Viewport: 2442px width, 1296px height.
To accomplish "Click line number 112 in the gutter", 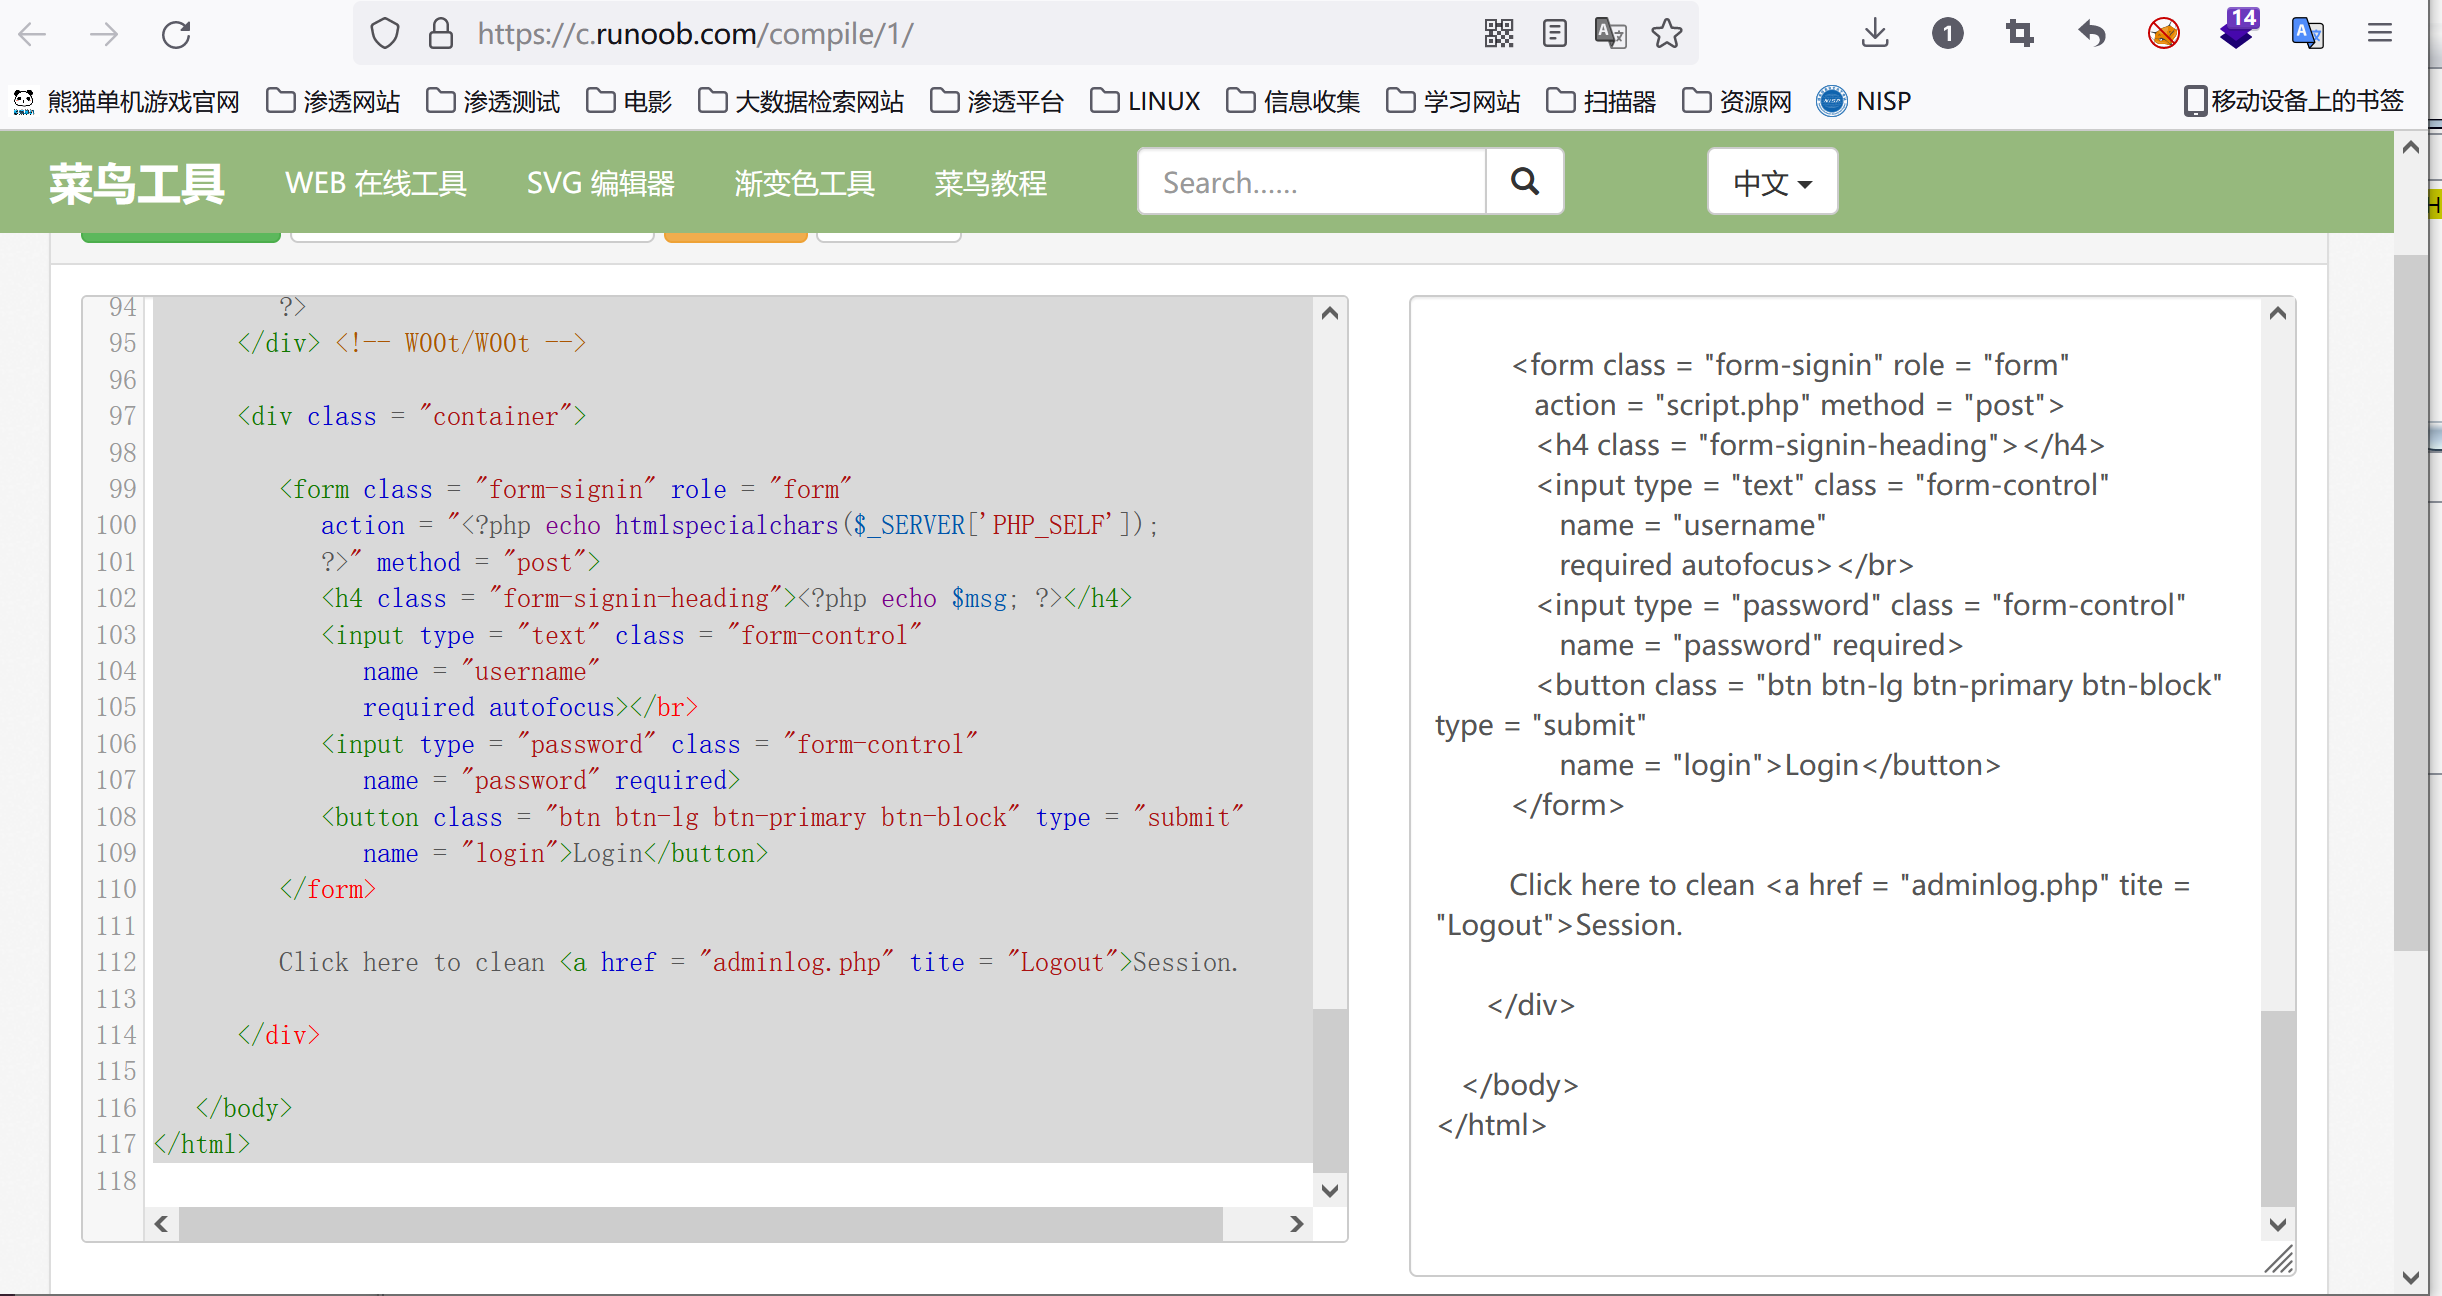I will (116, 962).
